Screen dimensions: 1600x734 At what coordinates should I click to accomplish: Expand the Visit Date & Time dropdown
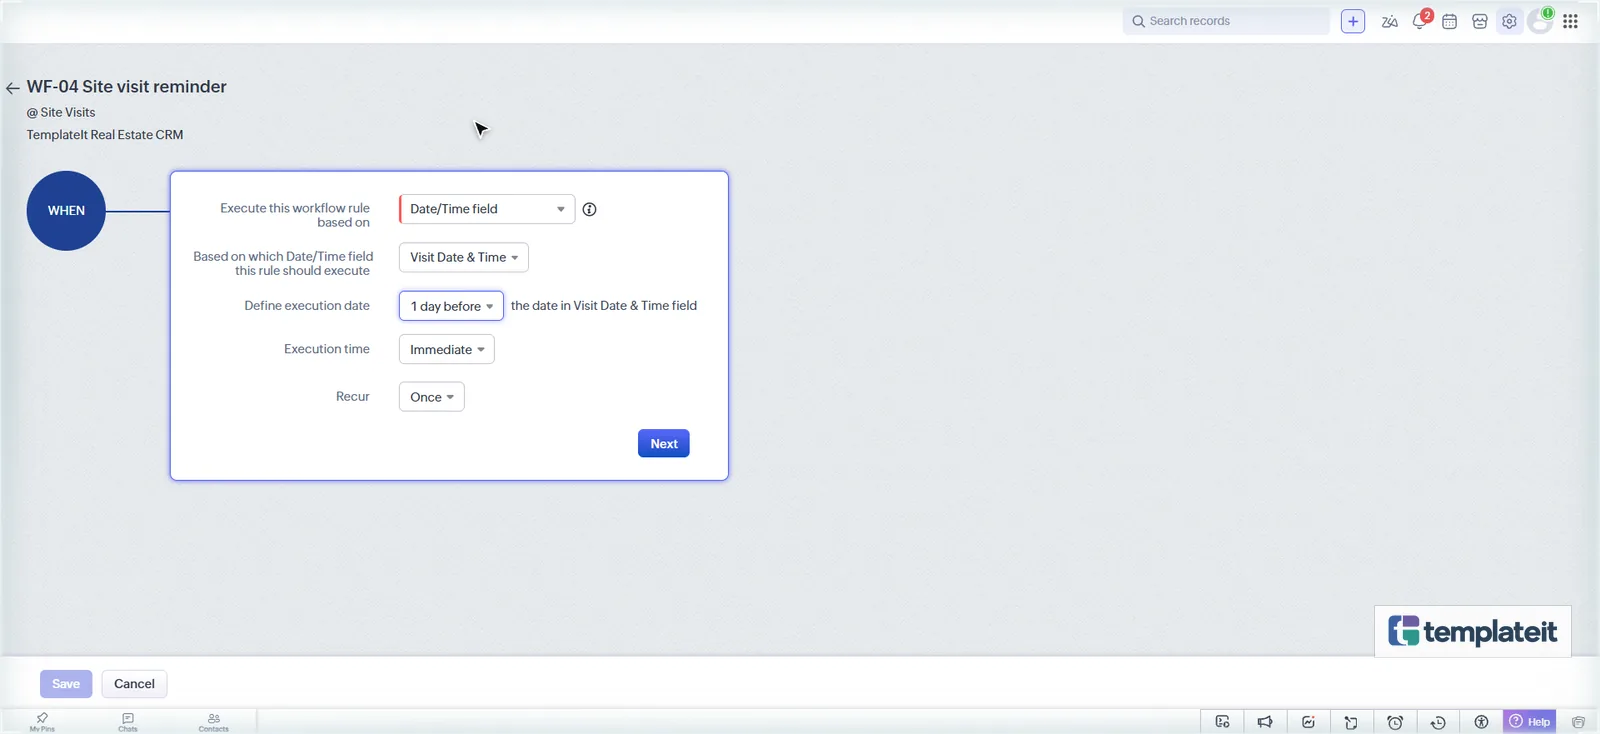[x=464, y=257]
